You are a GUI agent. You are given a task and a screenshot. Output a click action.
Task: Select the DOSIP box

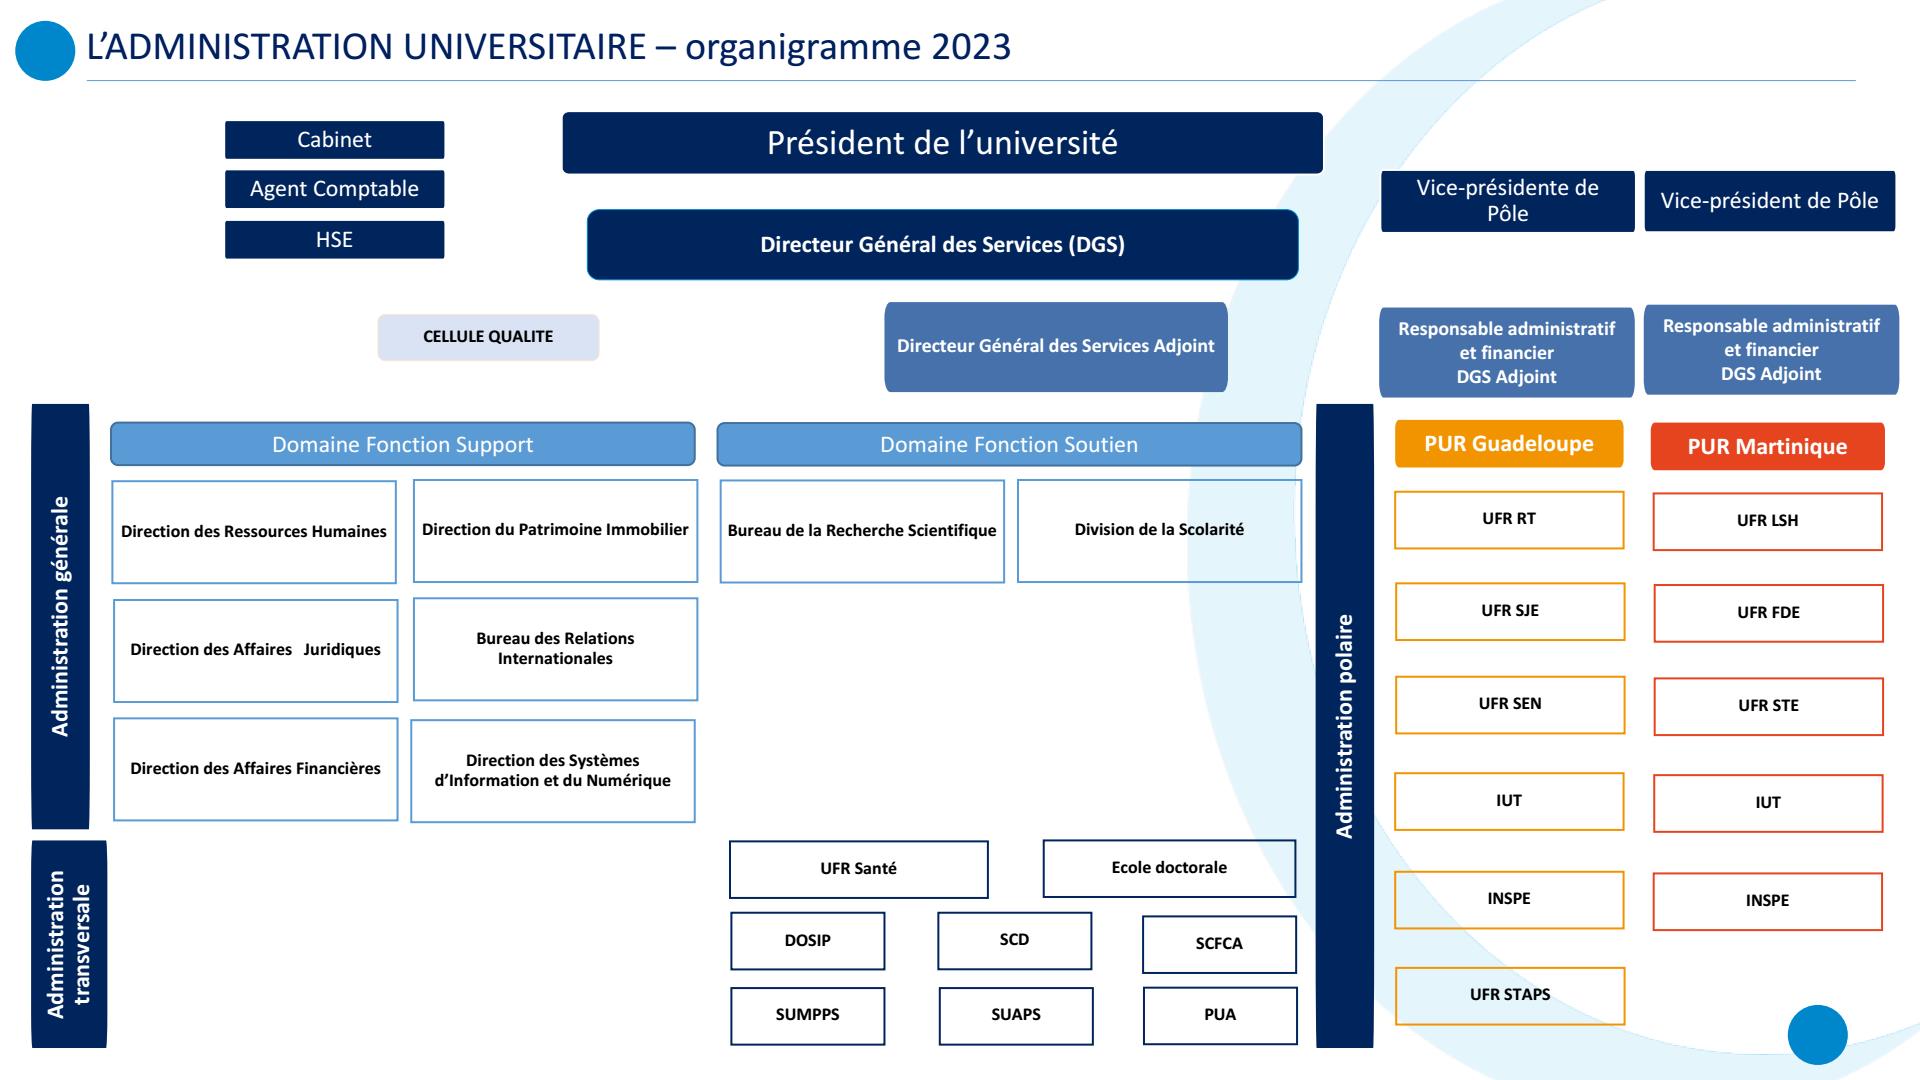[x=808, y=941]
